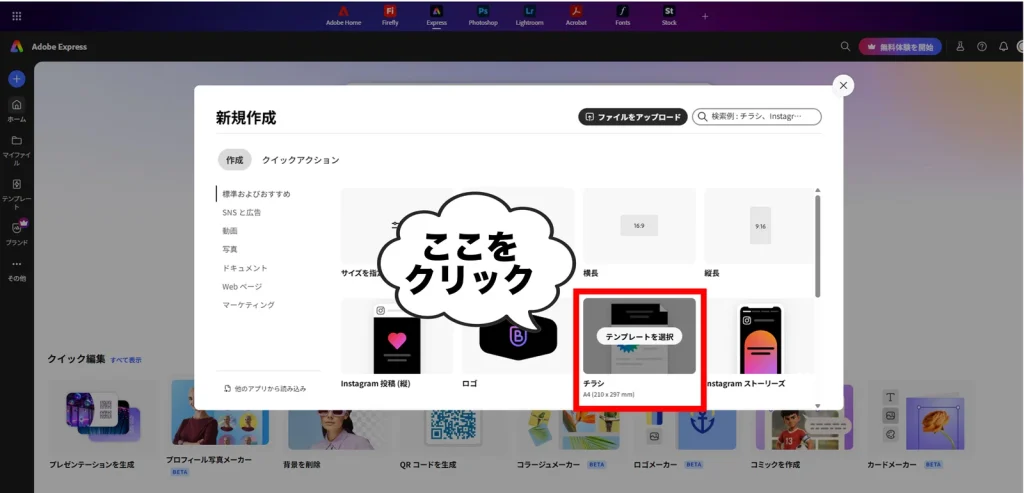Start the free trial (無料体験を開始)
1024x493 pixels.
pyautogui.click(x=900, y=46)
